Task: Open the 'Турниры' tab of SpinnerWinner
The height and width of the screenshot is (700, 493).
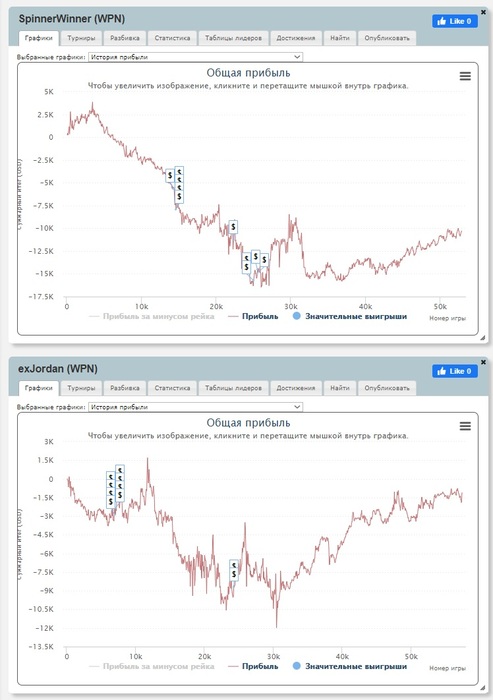Action: pos(81,38)
